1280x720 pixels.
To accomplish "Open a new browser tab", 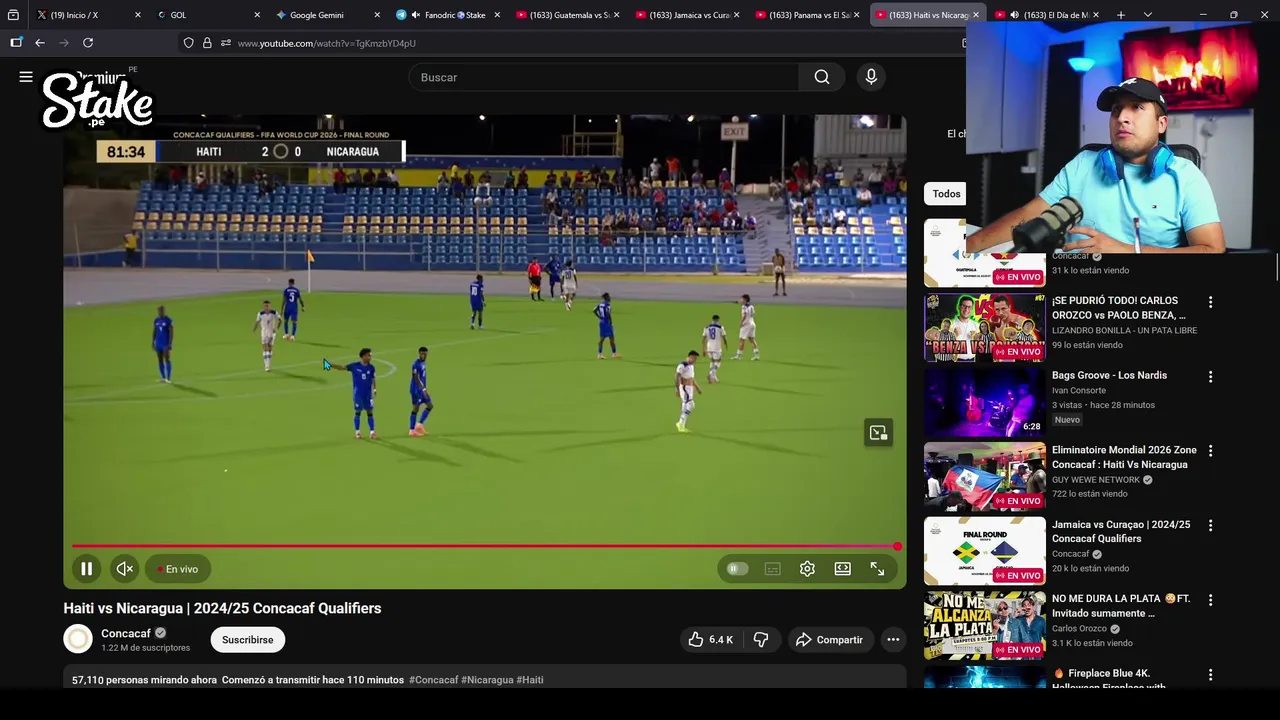I will 1121,15.
